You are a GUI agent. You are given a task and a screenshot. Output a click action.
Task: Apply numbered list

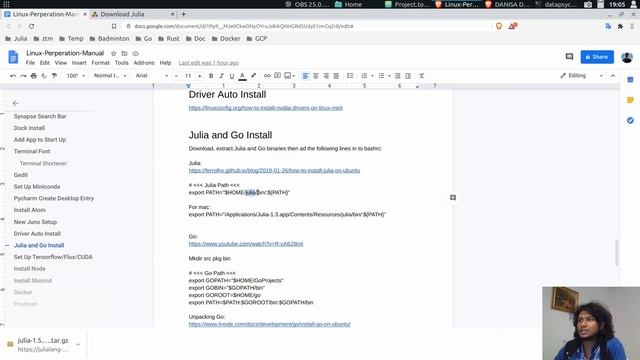(364, 76)
